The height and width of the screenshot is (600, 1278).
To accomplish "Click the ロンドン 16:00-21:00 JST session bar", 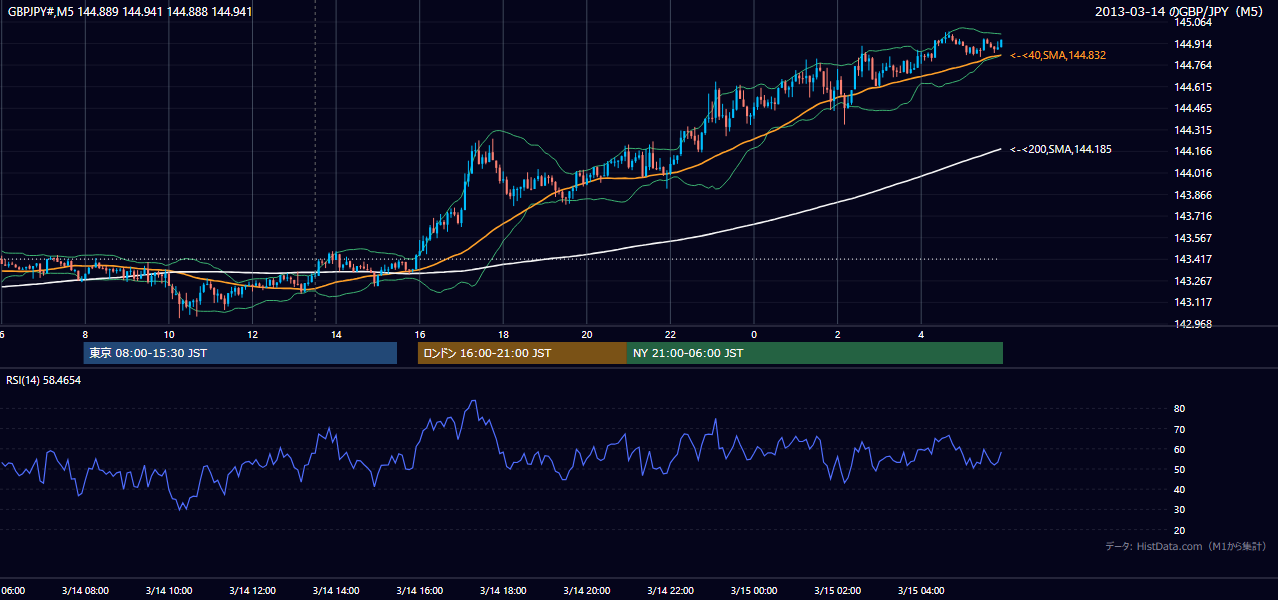I will coord(522,353).
